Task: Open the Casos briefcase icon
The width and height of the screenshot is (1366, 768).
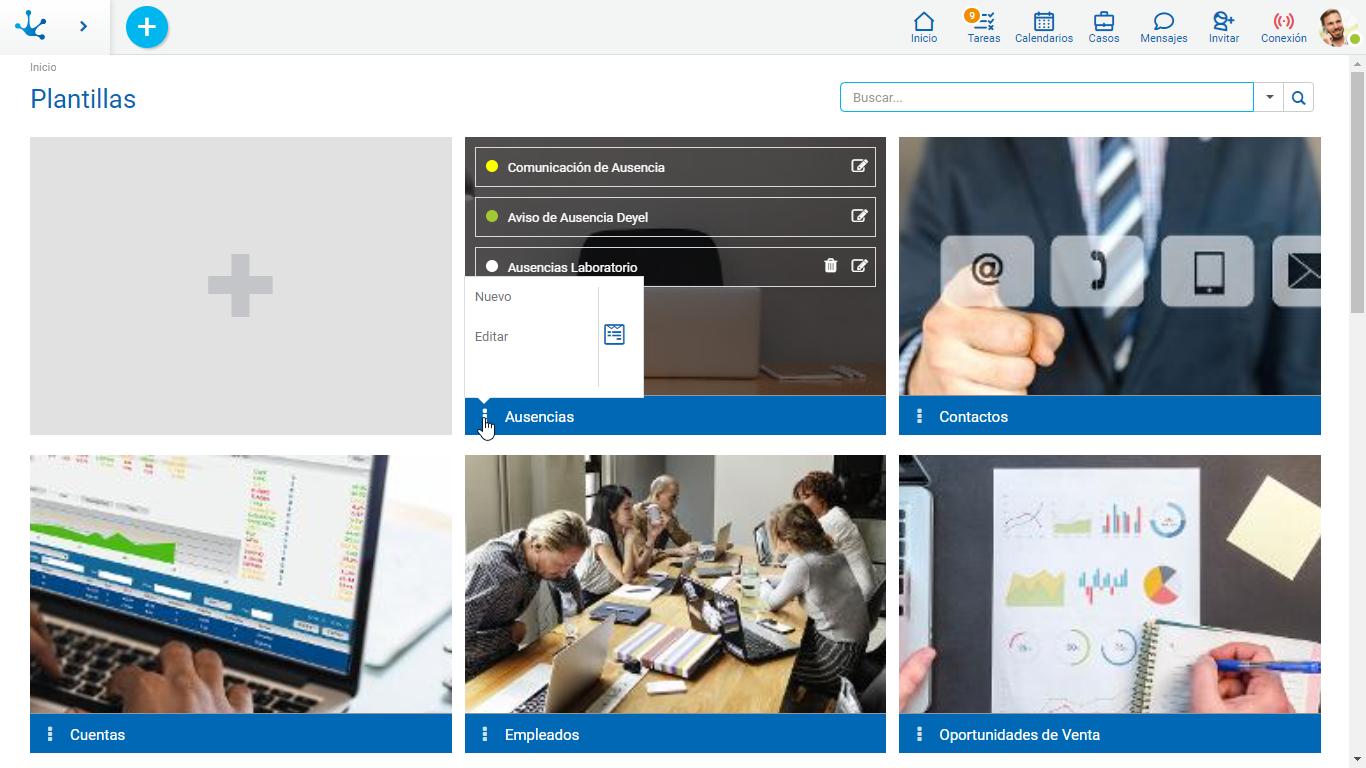Action: click(x=1104, y=22)
